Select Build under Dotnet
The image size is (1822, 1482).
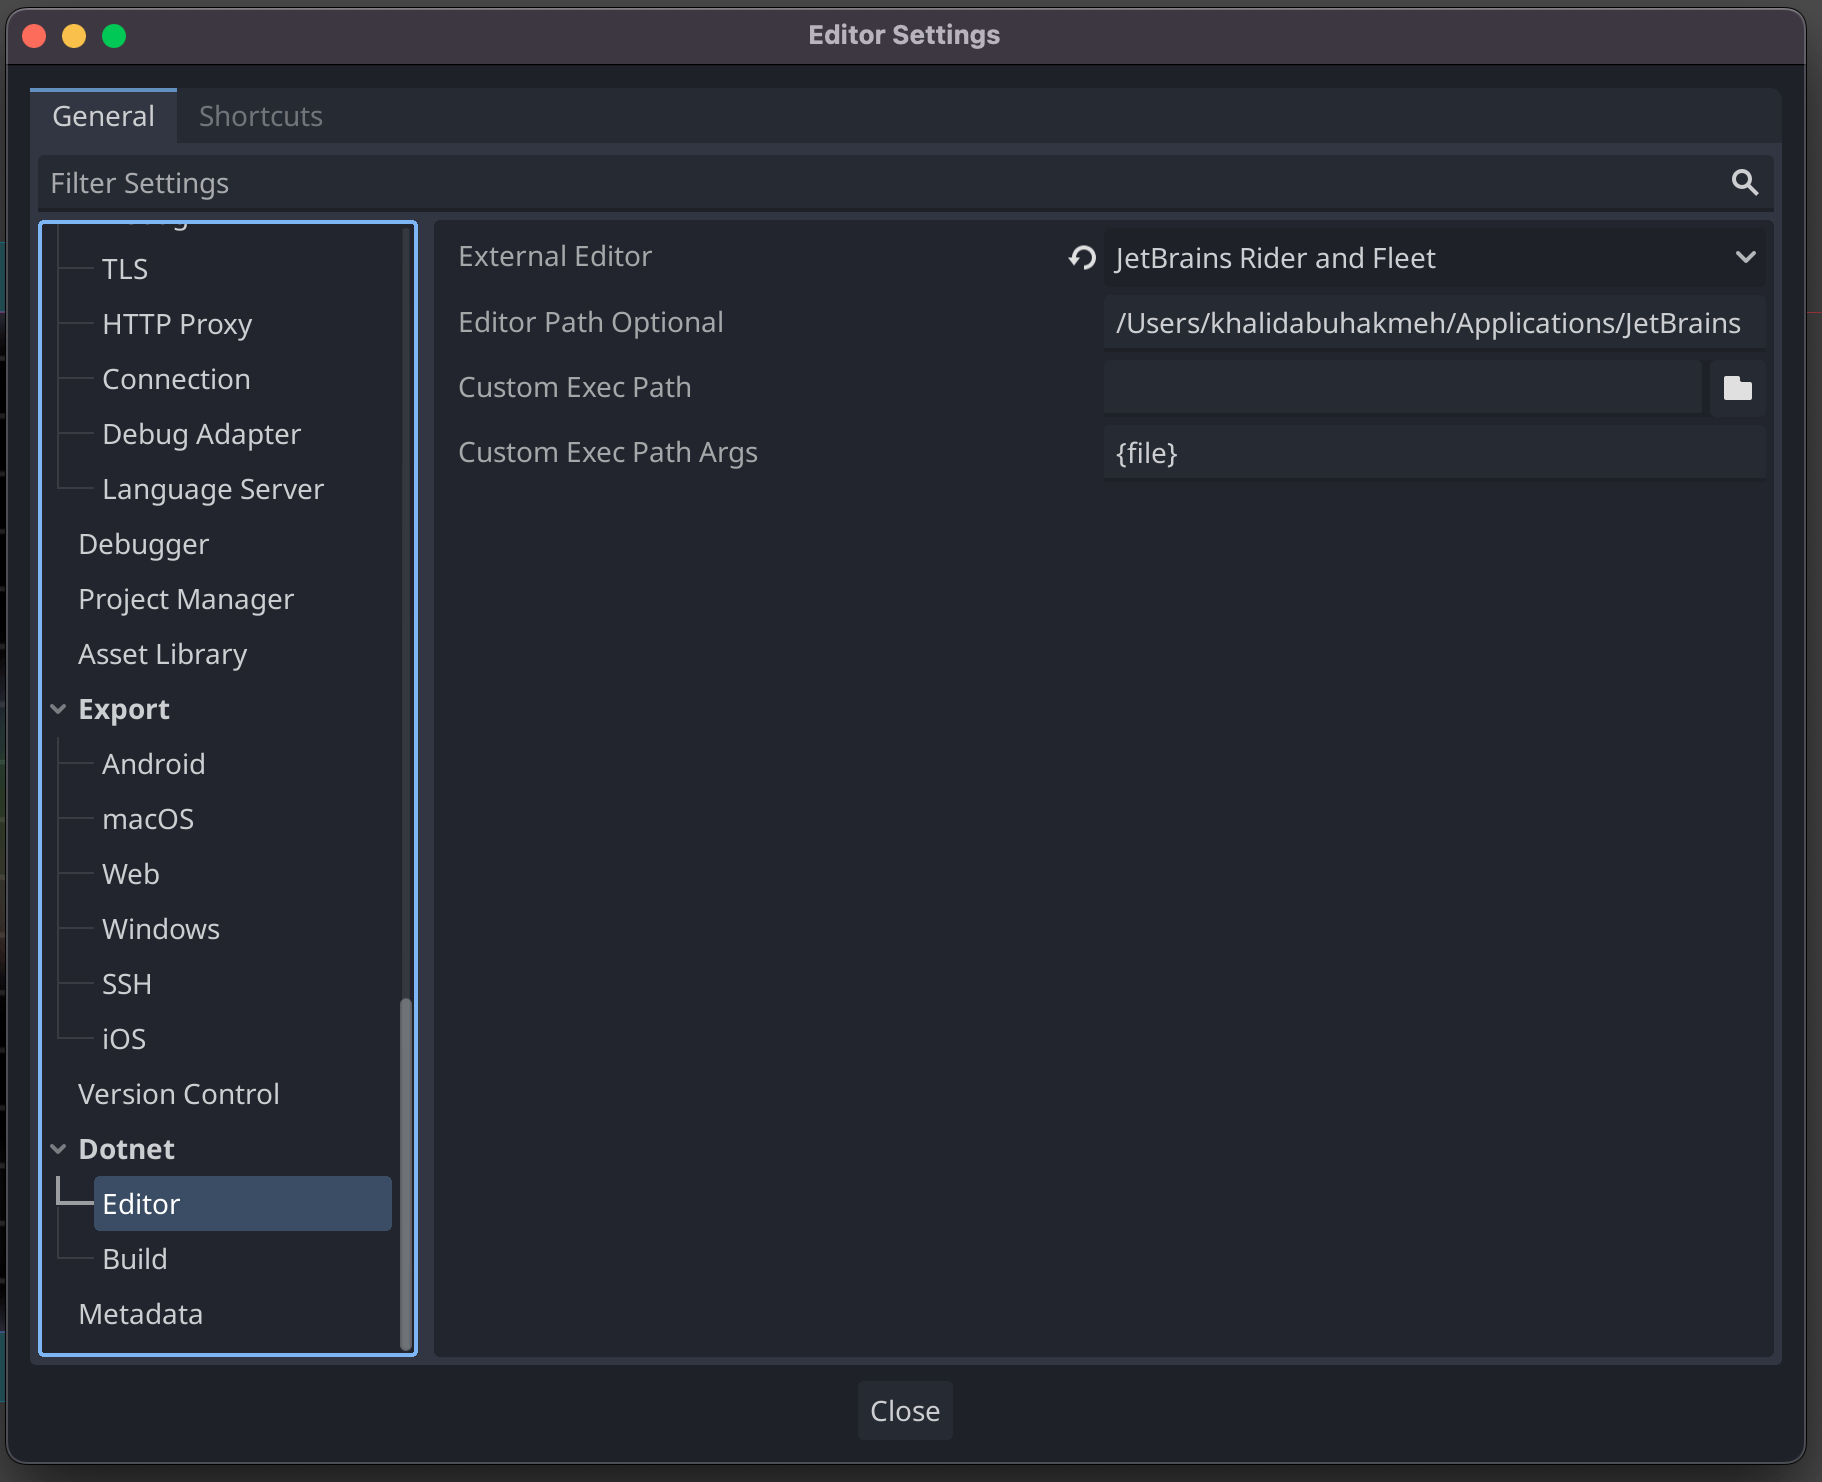pos(135,1259)
